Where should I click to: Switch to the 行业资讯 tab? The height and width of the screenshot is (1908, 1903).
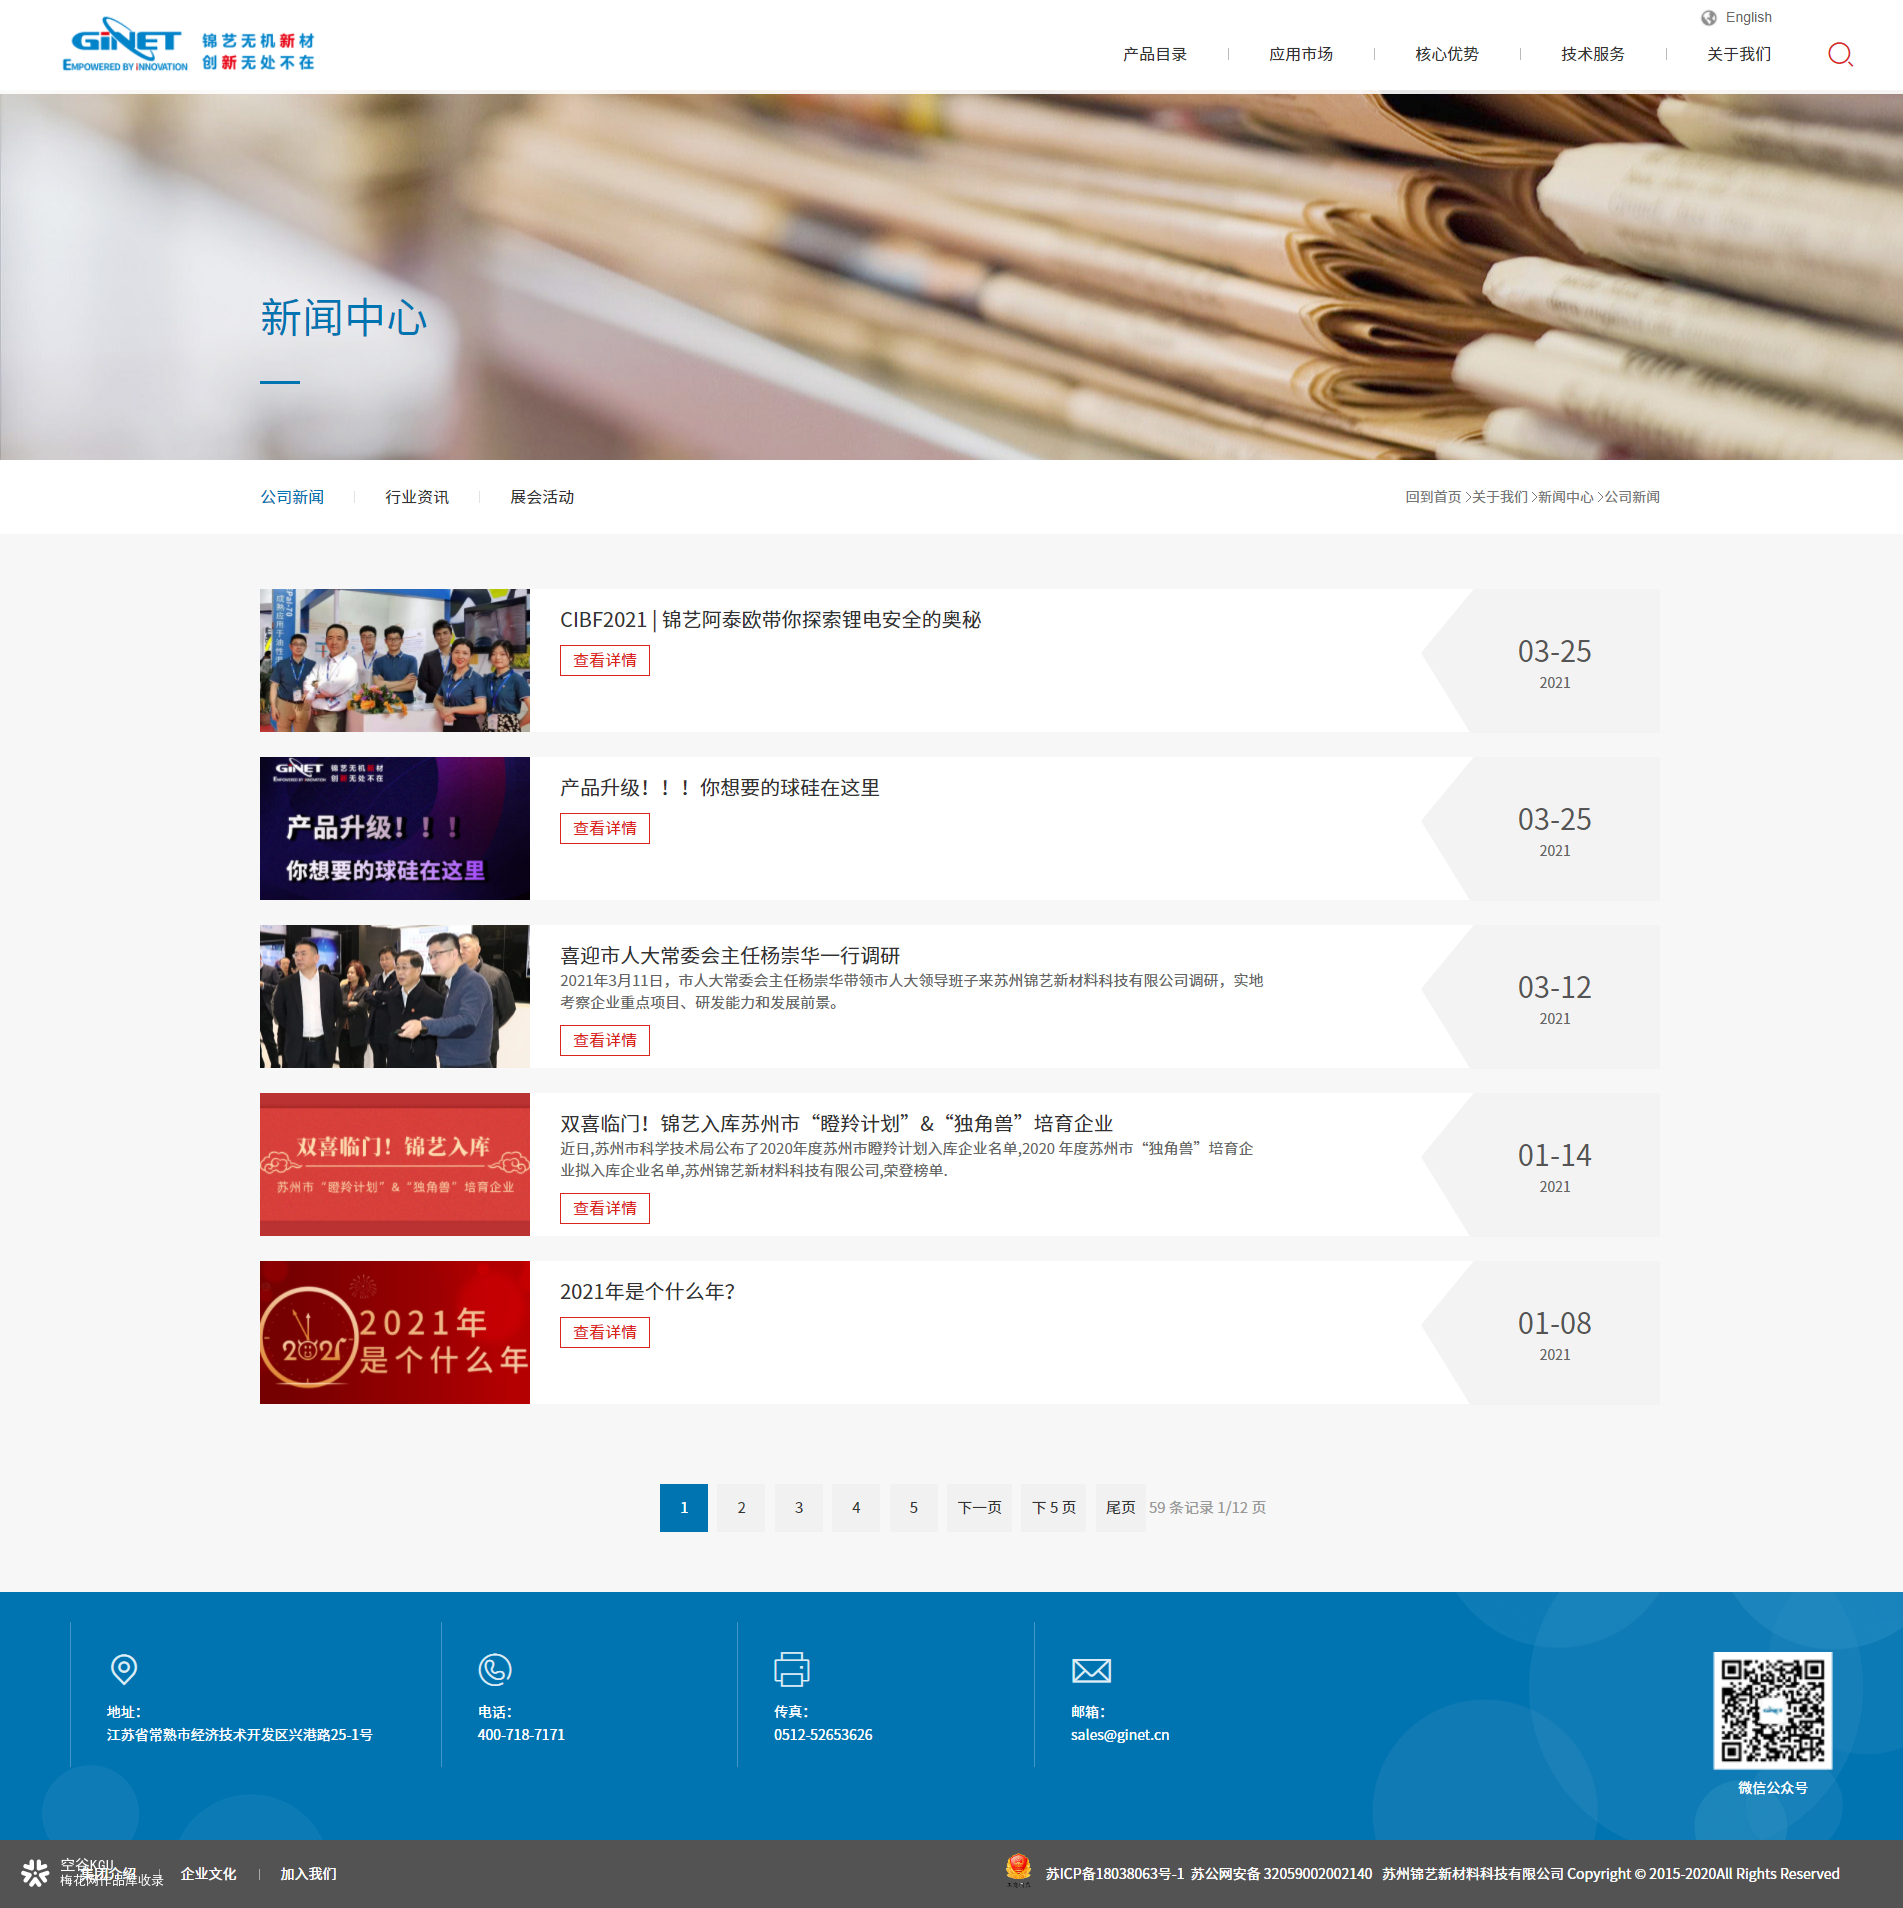pyautogui.click(x=417, y=497)
